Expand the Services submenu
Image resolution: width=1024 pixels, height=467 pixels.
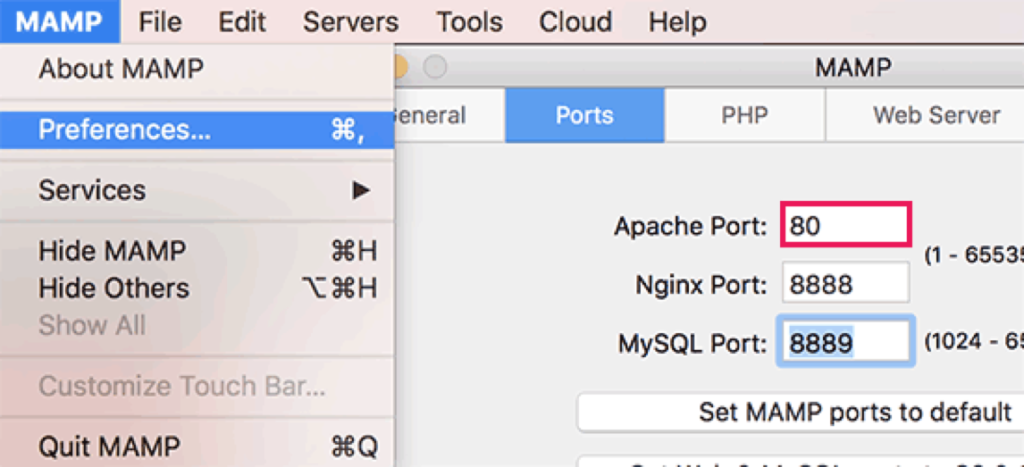(197, 190)
